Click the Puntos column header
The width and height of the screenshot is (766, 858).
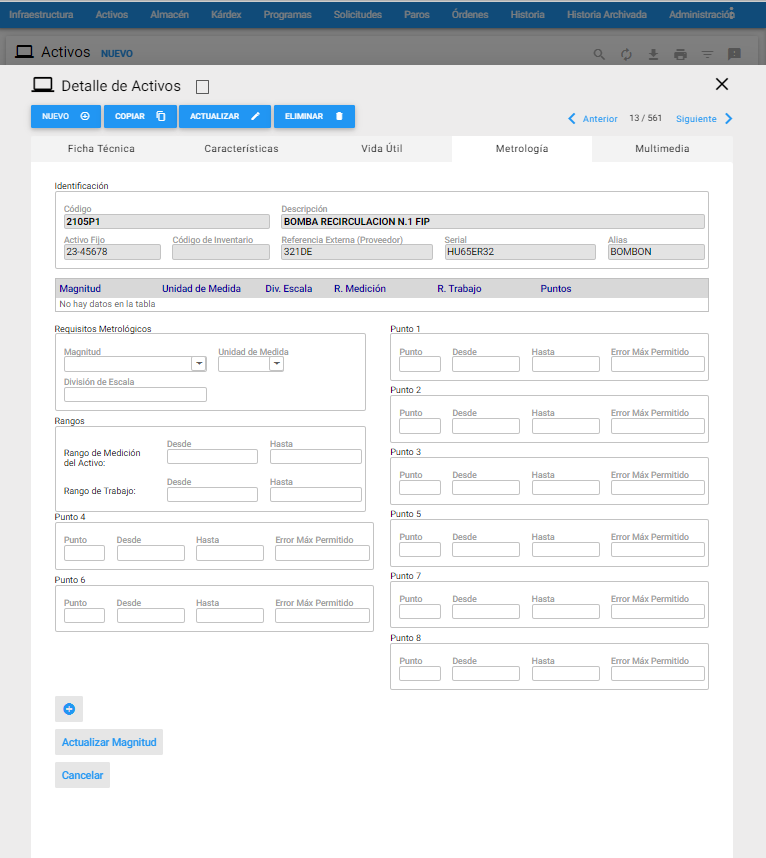[x=556, y=289]
